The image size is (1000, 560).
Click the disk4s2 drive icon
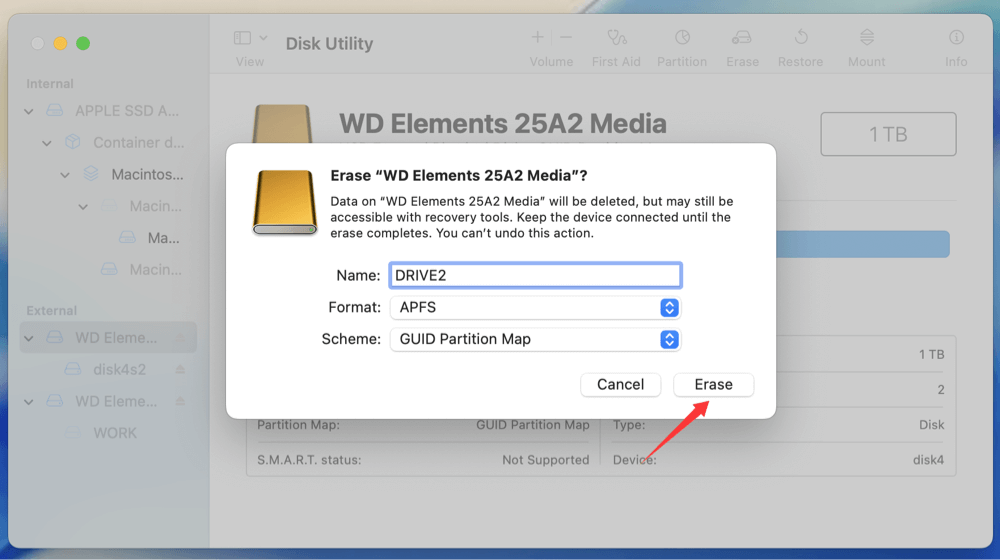click(73, 369)
